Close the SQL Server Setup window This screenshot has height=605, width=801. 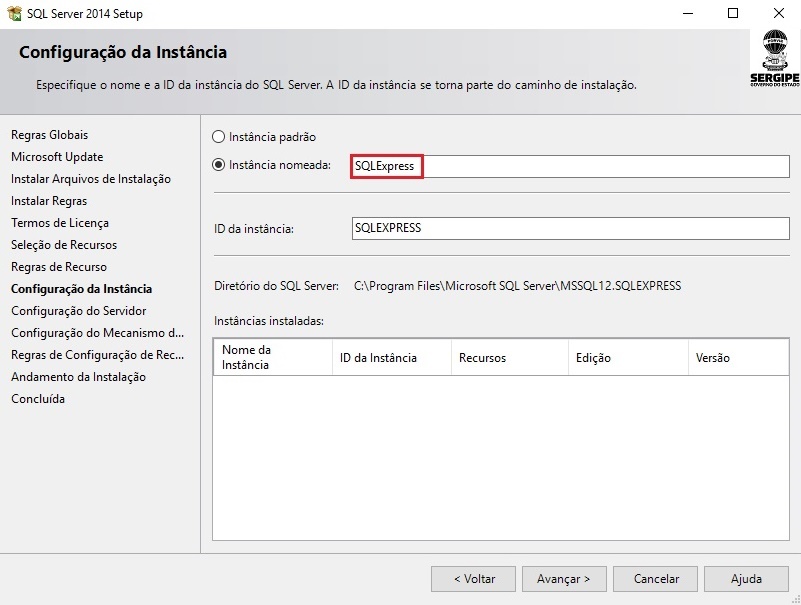(x=778, y=14)
